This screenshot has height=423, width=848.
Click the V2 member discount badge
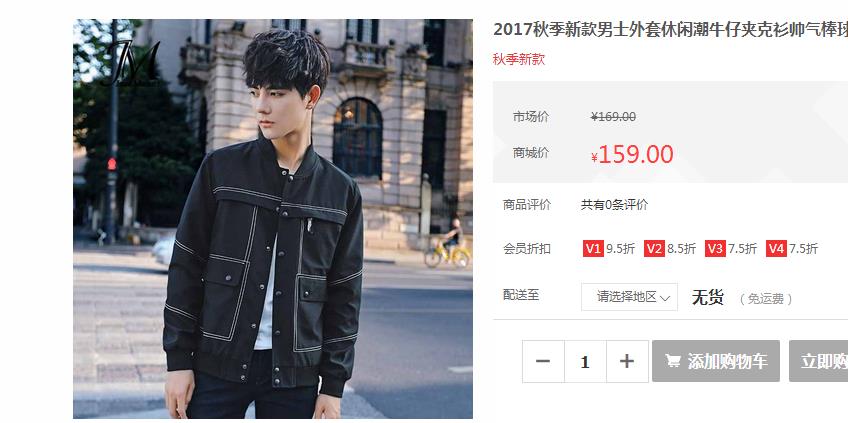click(x=654, y=249)
